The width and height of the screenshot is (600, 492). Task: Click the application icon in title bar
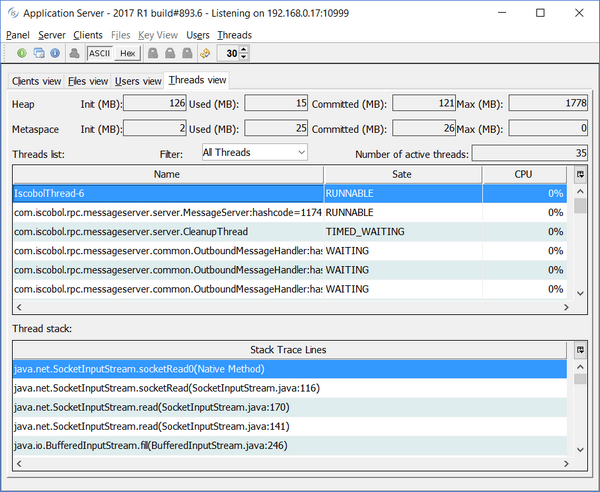(15, 14)
